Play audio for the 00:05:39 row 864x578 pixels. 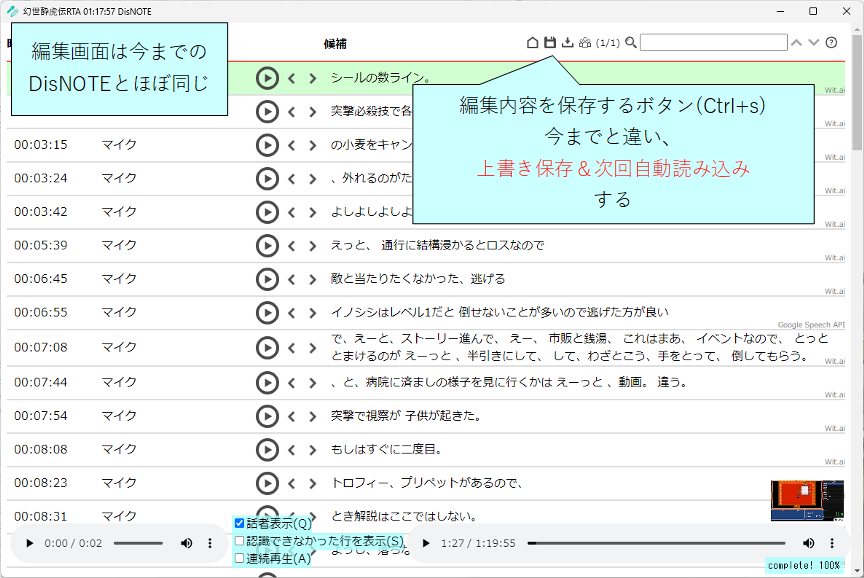[x=267, y=246]
